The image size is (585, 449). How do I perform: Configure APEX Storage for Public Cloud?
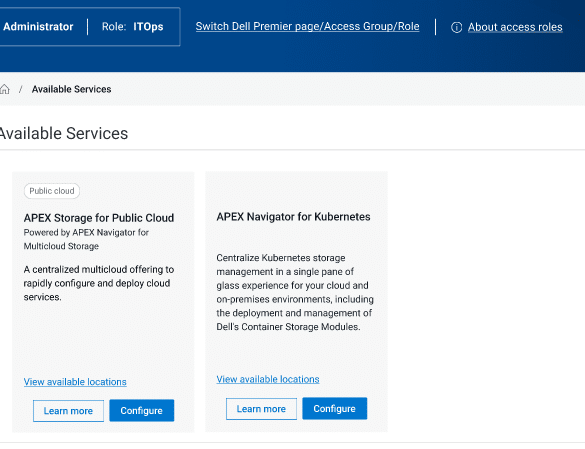[141, 411]
